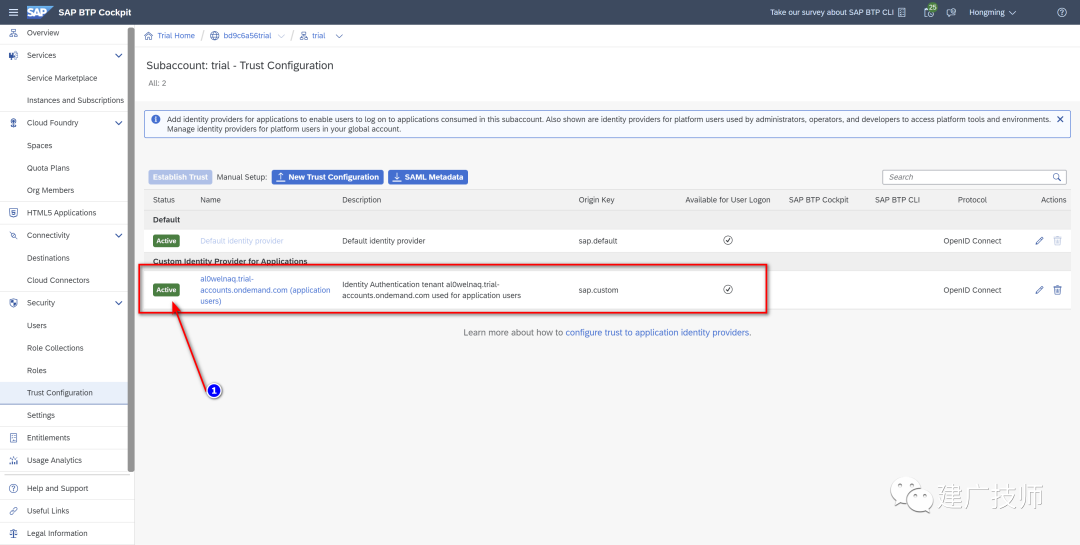Click the sidebar vertical scrollbar
The image size is (1080, 545).
131,248
